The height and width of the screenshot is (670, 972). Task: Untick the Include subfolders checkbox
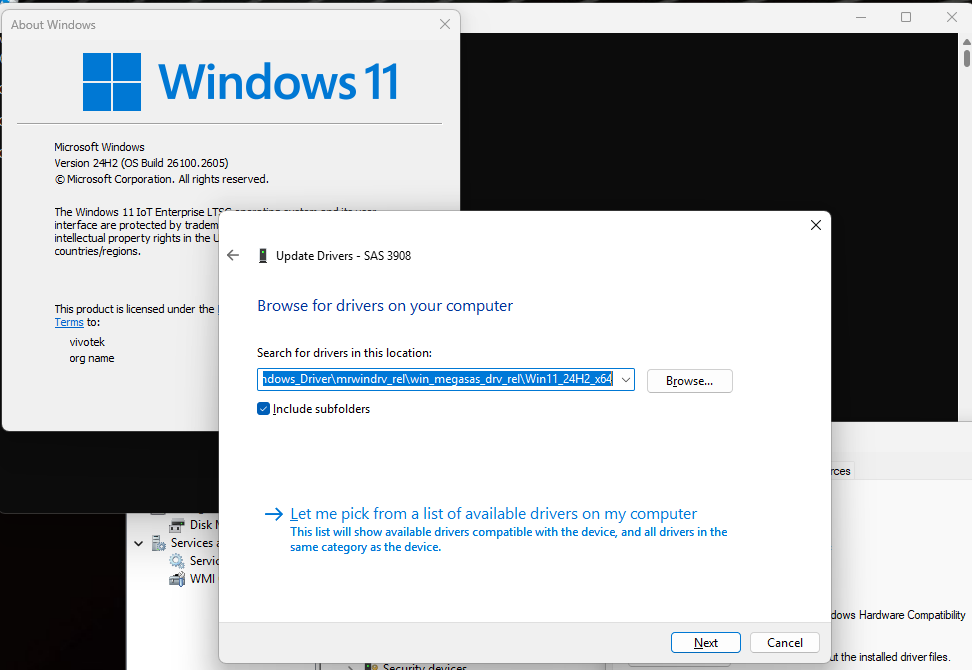pyautogui.click(x=263, y=409)
